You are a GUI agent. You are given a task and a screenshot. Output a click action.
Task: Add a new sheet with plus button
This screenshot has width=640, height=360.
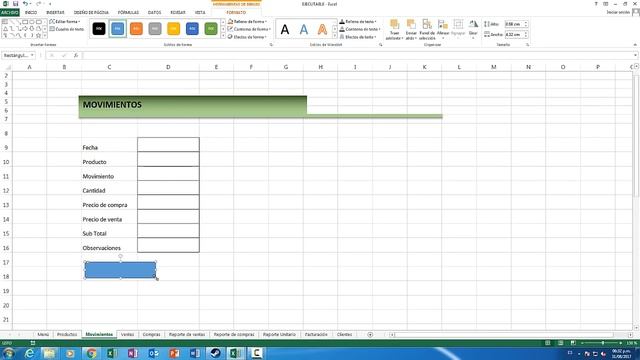370,335
